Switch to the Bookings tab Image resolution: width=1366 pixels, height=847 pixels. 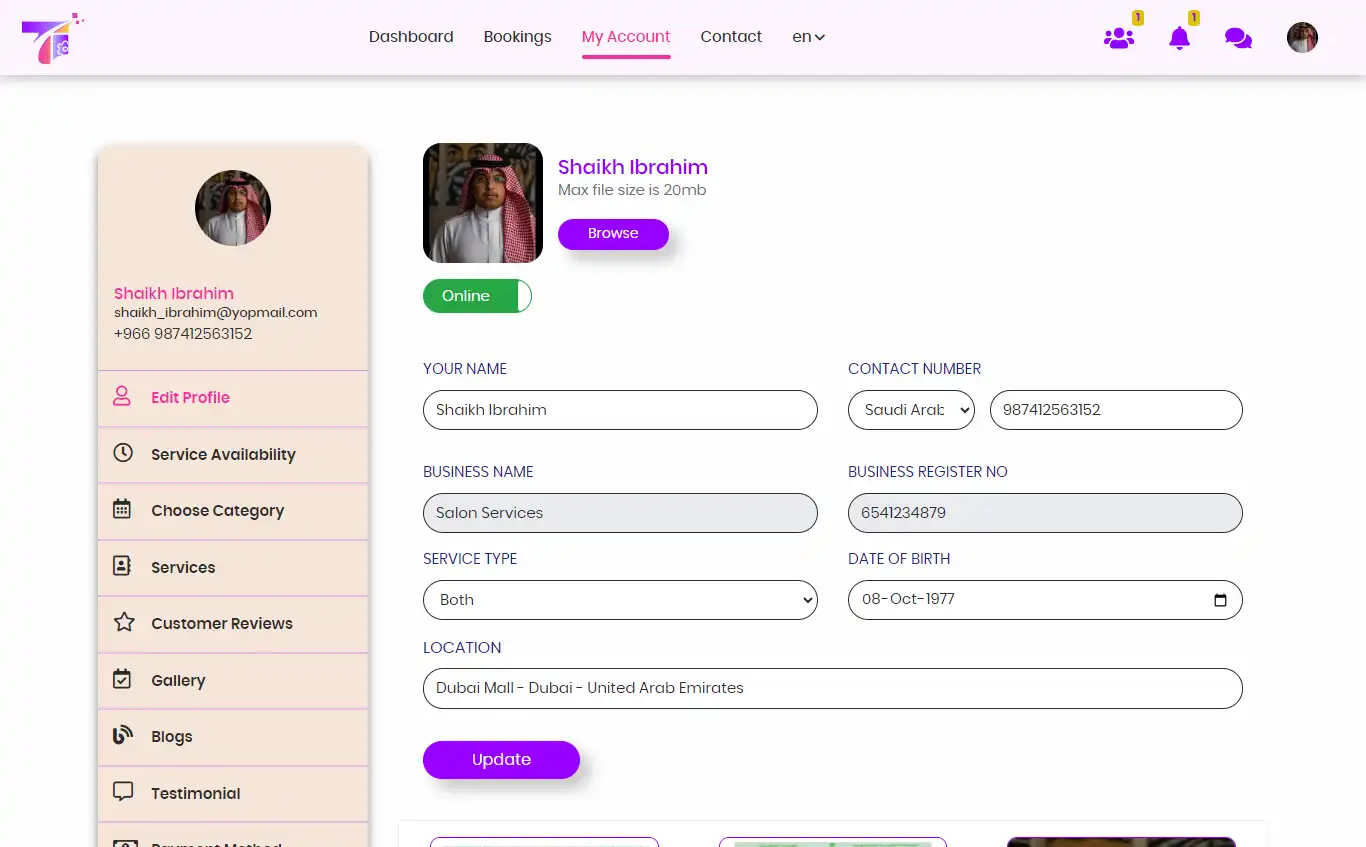tap(517, 37)
